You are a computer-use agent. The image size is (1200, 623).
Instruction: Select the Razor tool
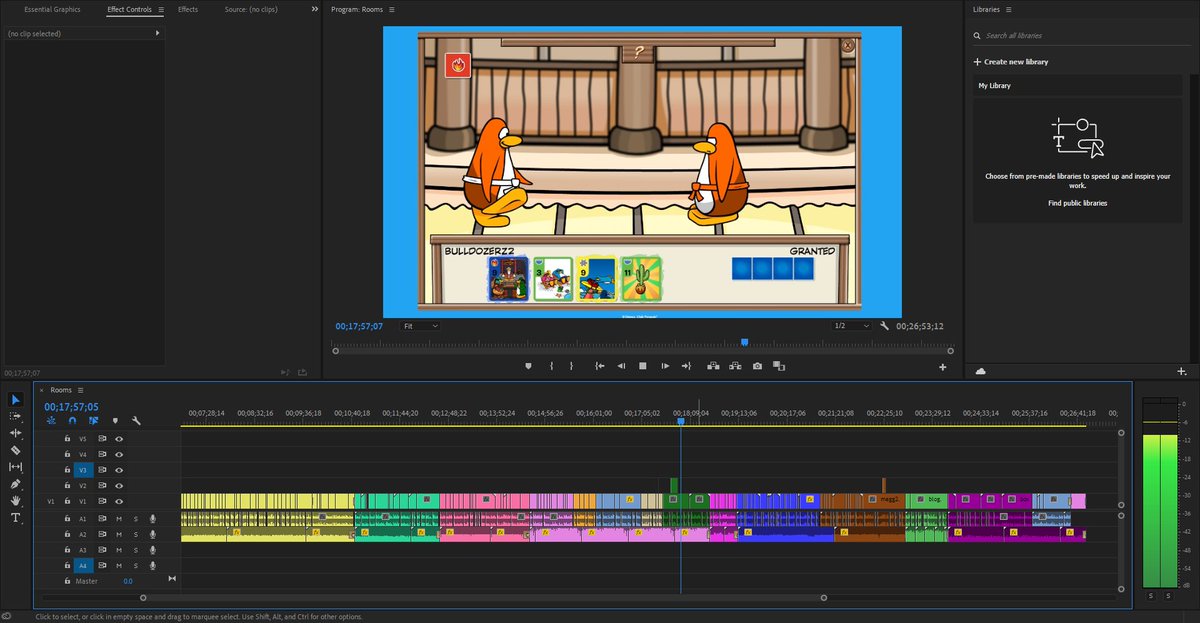(16, 450)
